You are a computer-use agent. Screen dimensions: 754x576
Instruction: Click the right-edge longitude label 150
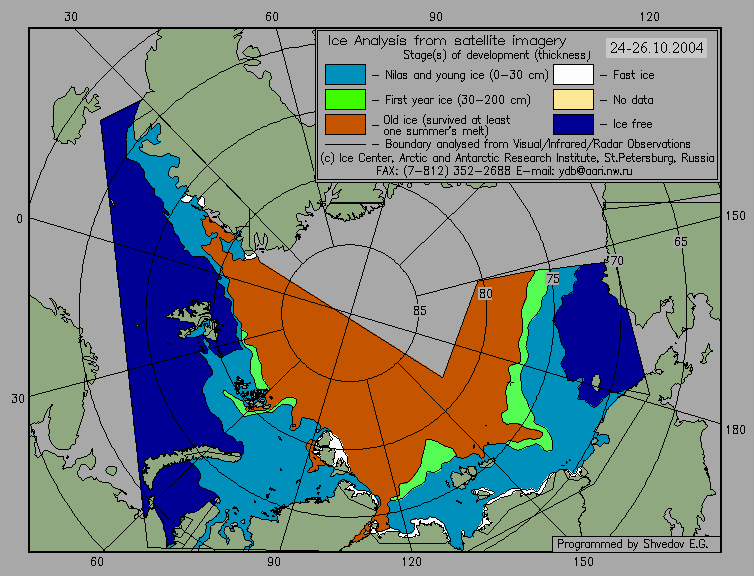tap(735, 216)
